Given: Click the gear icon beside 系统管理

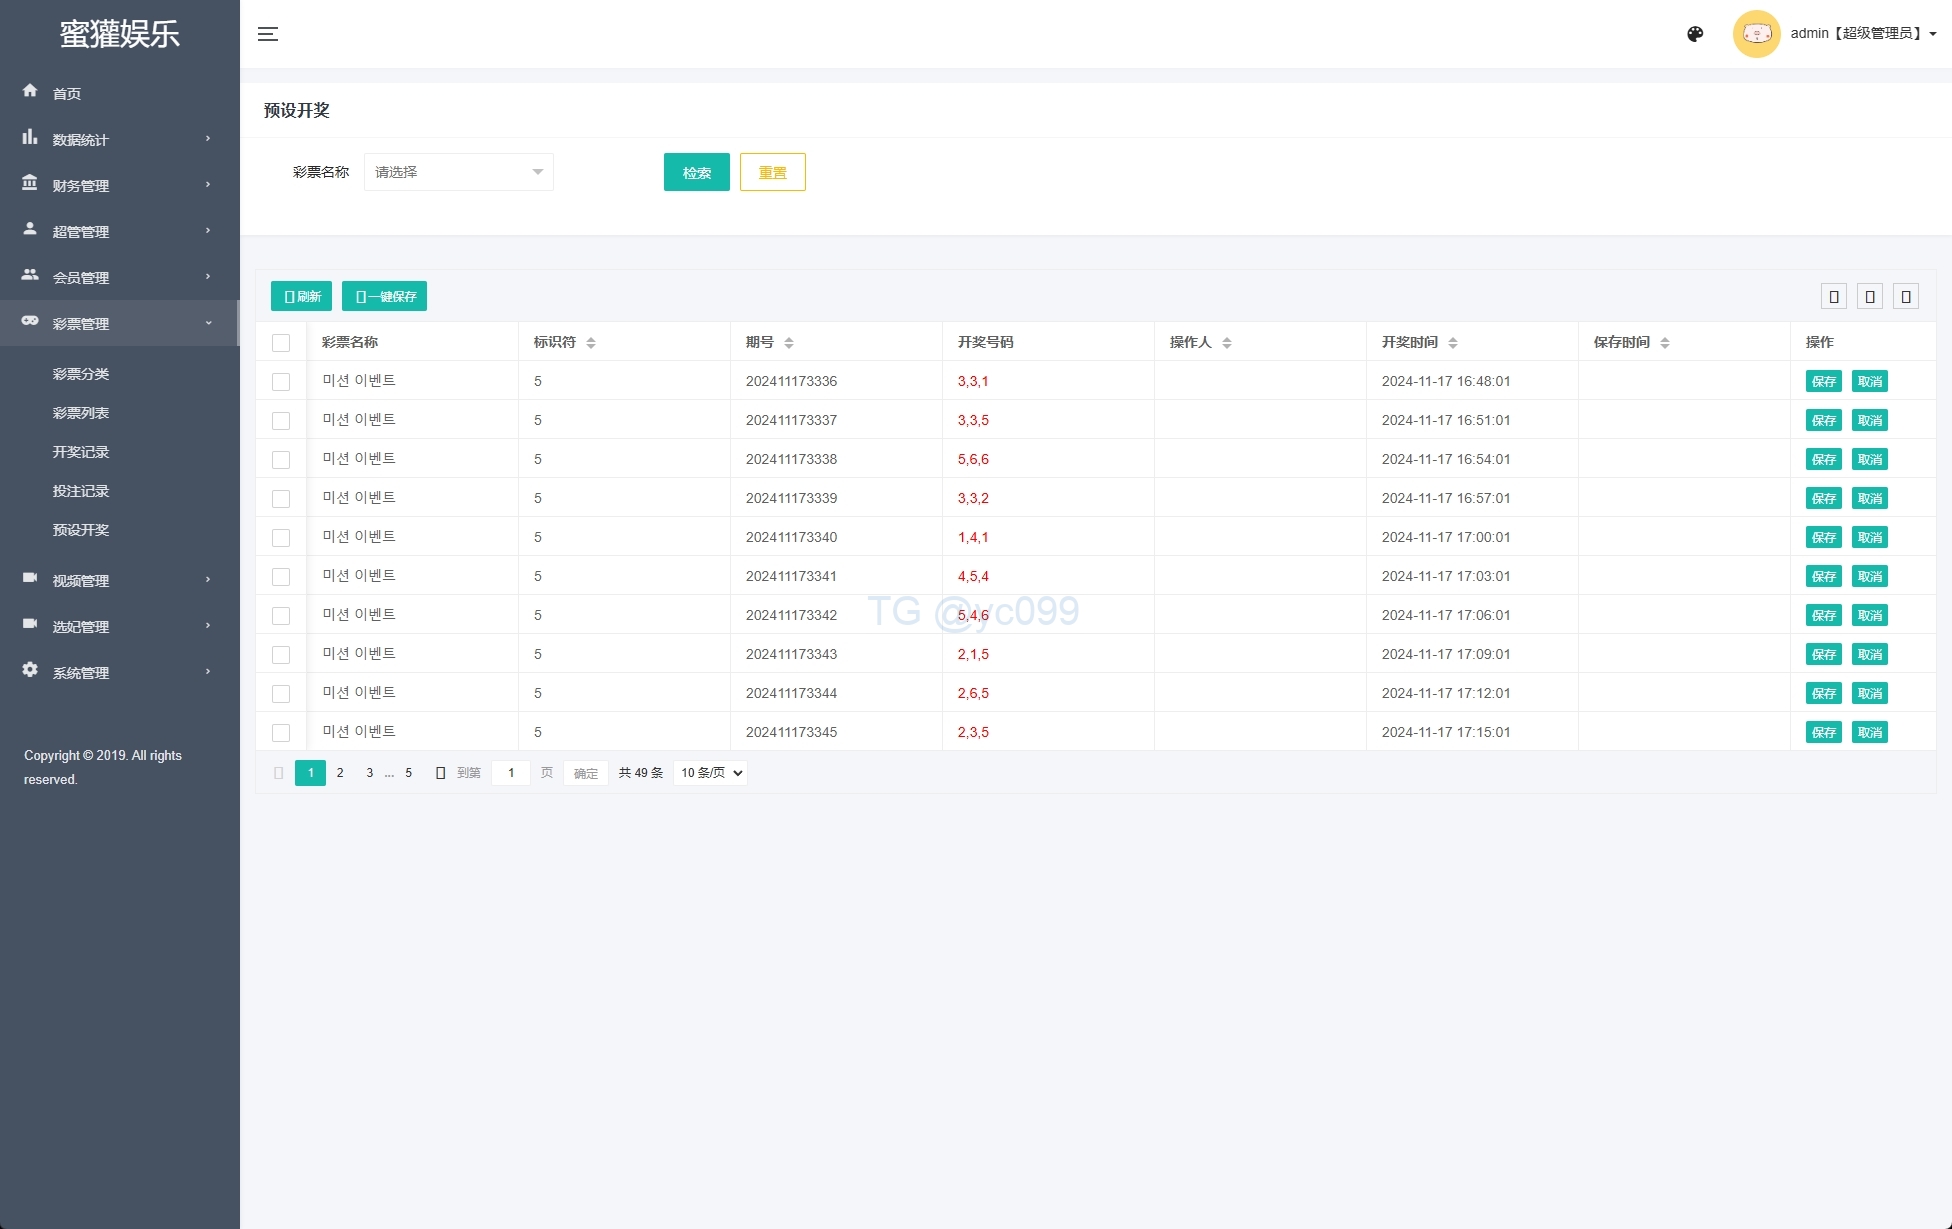Looking at the screenshot, I should point(30,670).
